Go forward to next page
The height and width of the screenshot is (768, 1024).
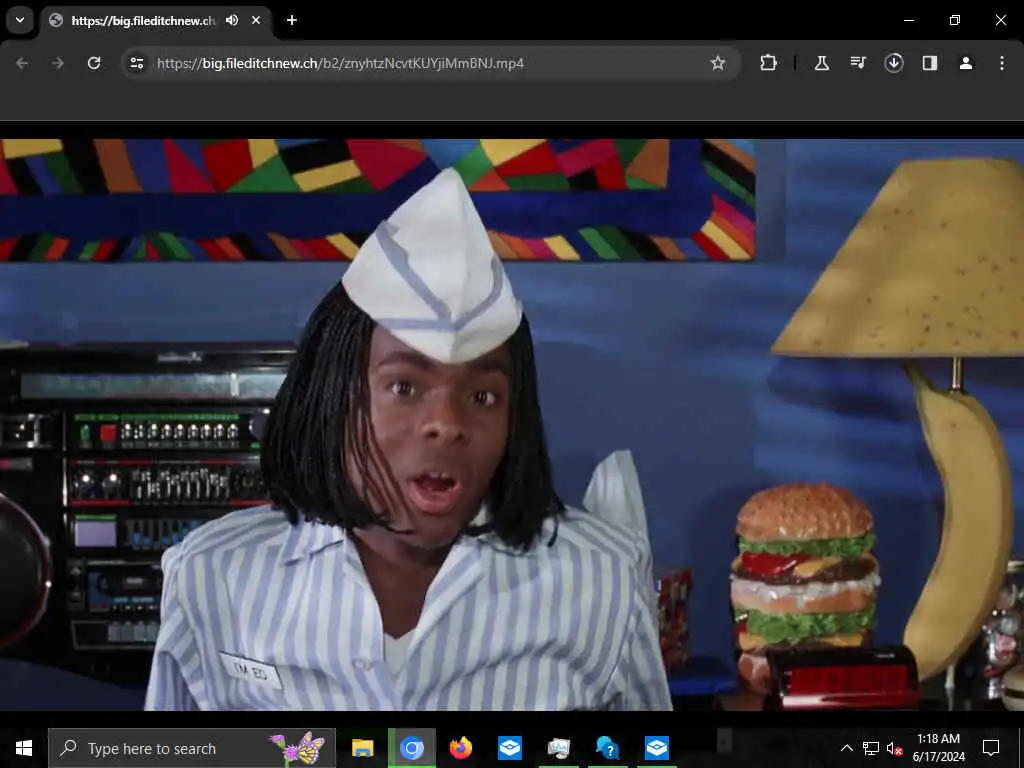(57, 63)
